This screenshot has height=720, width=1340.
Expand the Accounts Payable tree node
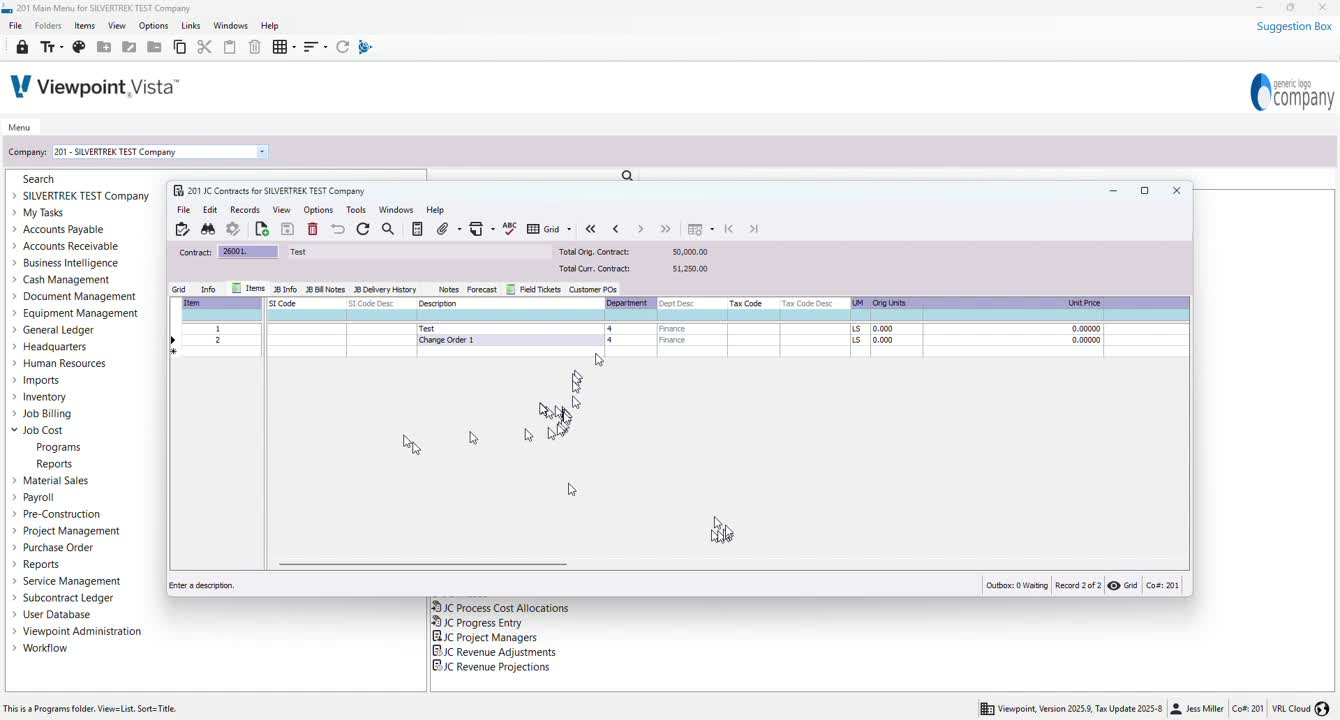14,229
